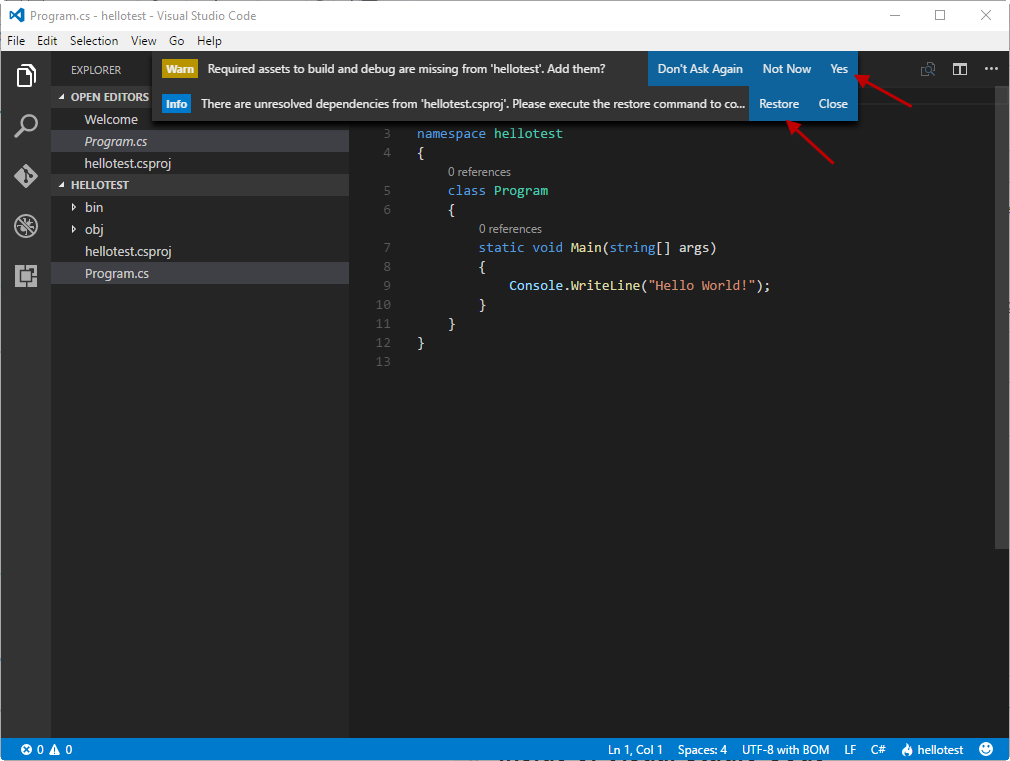Click Yes on the required assets prompt
Viewport: 1010px width, 761px height.
coord(839,69)
